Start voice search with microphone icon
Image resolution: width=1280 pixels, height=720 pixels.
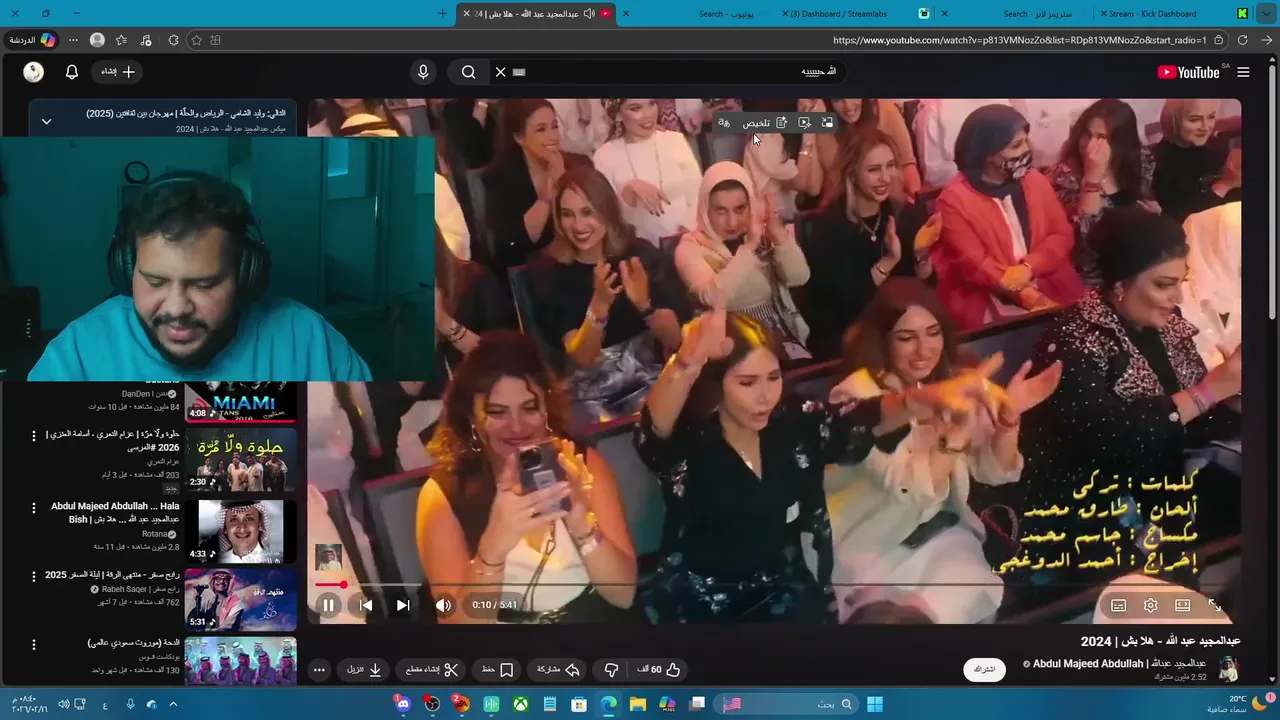point(423,72)
